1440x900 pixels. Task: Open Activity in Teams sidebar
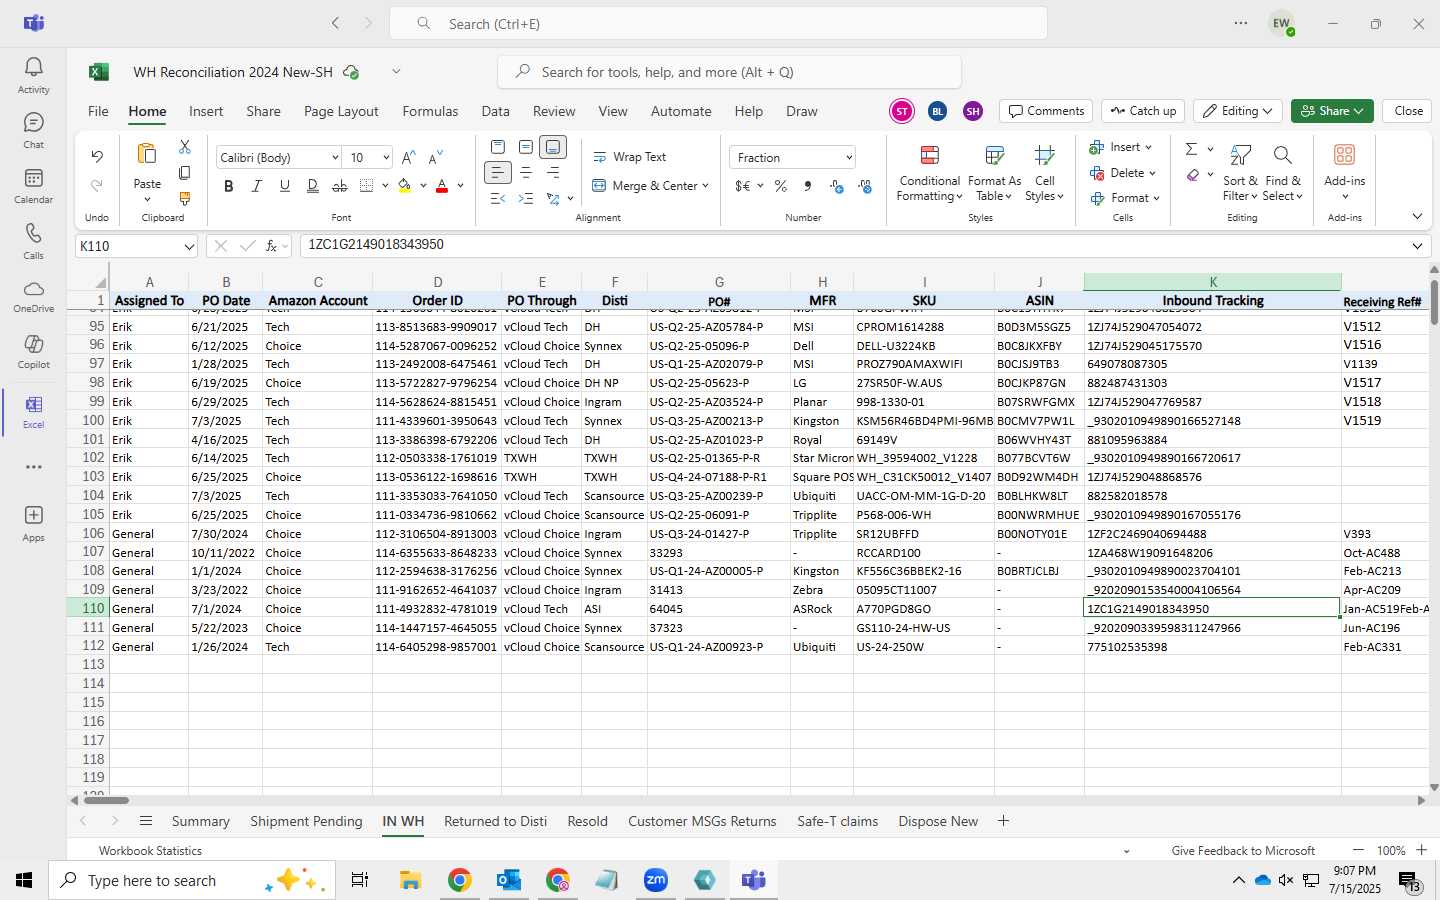click(33, 75)
